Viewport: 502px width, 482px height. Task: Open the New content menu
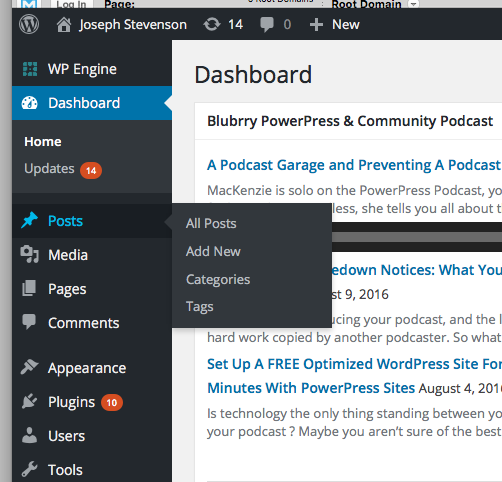(x=346, y=25)
